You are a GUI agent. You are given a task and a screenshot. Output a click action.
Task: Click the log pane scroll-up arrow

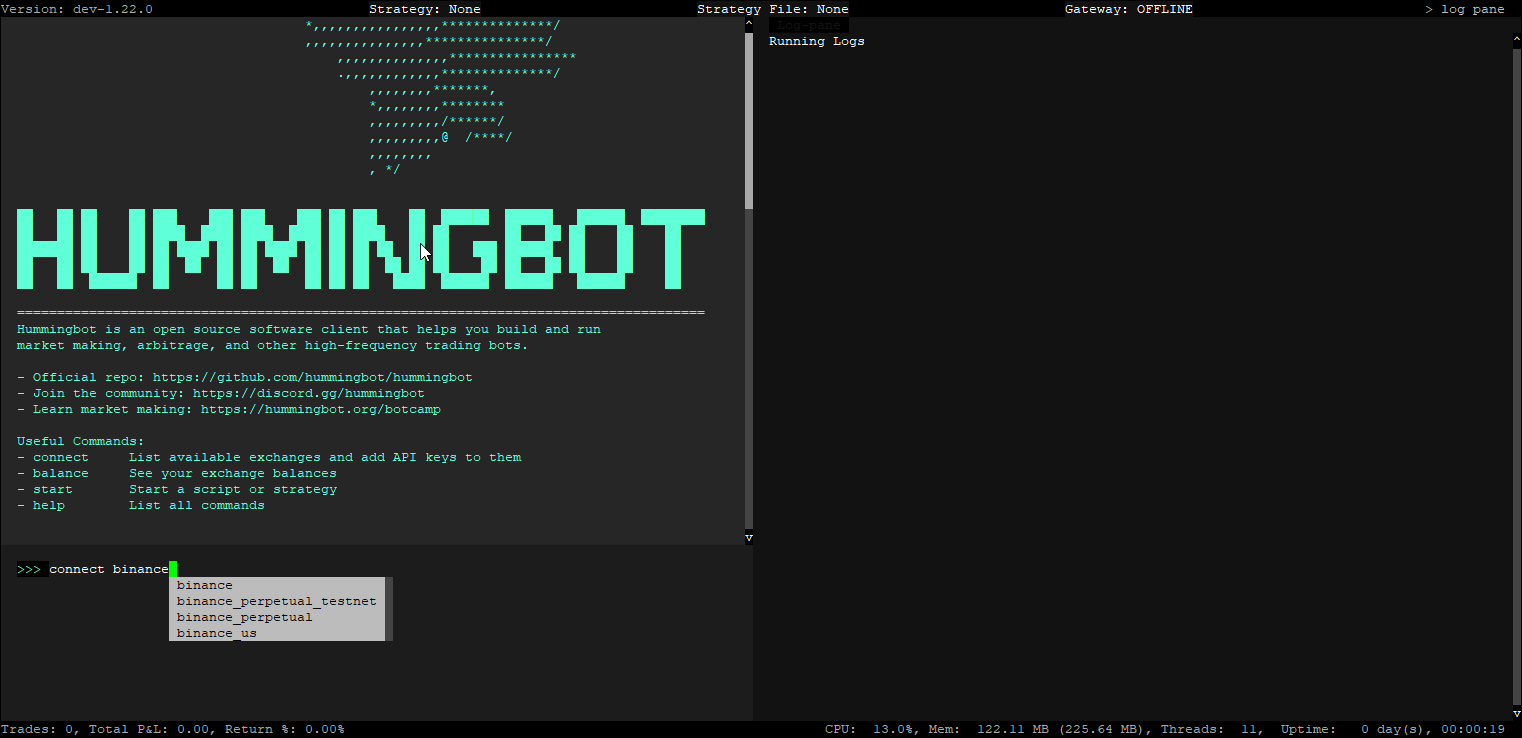1517,22
